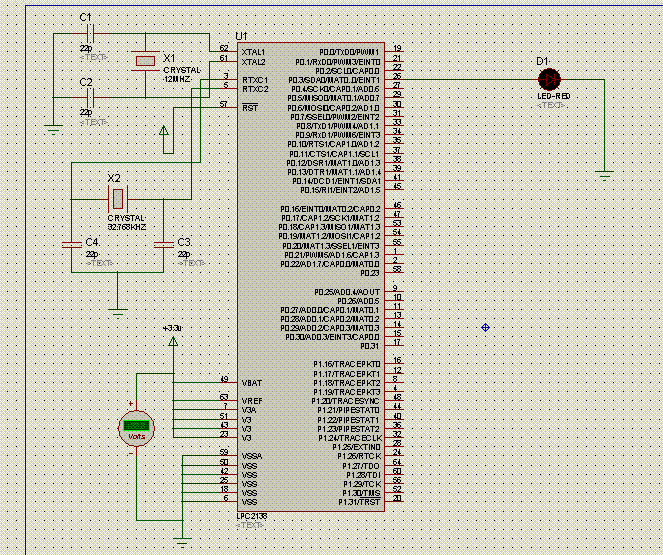This screenshot has width=663, height=555.
Task: Click the ground symbol below crystal X2
Action: (x=117, y=305)
